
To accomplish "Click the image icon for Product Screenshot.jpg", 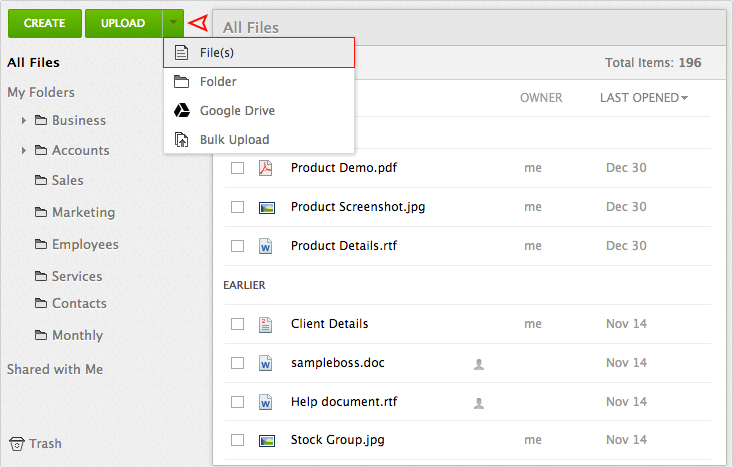I will (x=266, y=207).
